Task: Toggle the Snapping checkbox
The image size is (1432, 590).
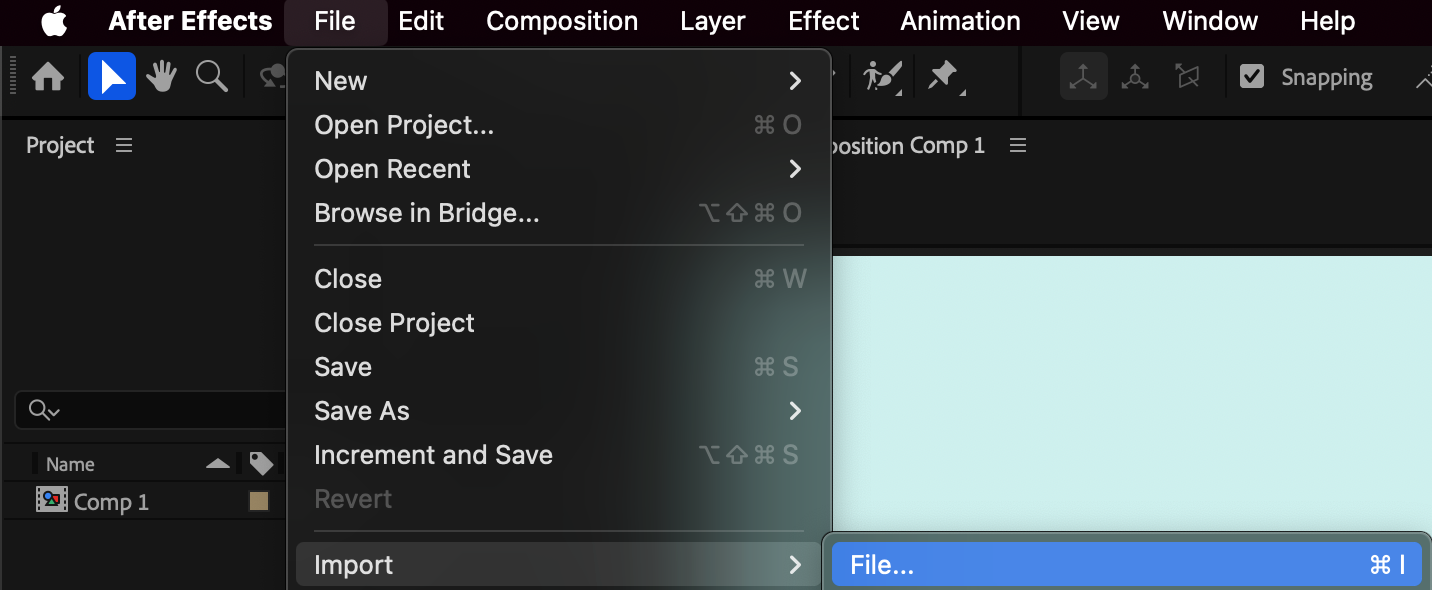Action: pos(1252,77)
